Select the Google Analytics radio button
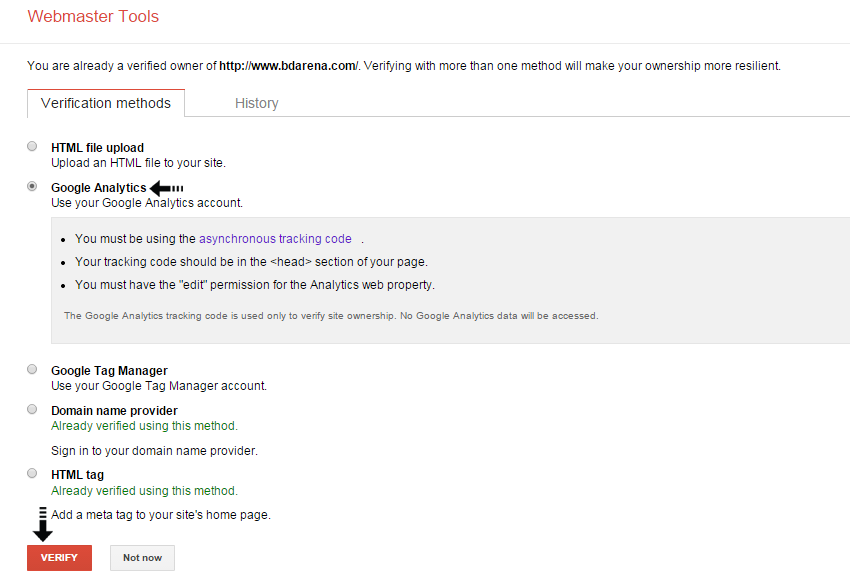This screenshot has width=850, height=584. 33,186
